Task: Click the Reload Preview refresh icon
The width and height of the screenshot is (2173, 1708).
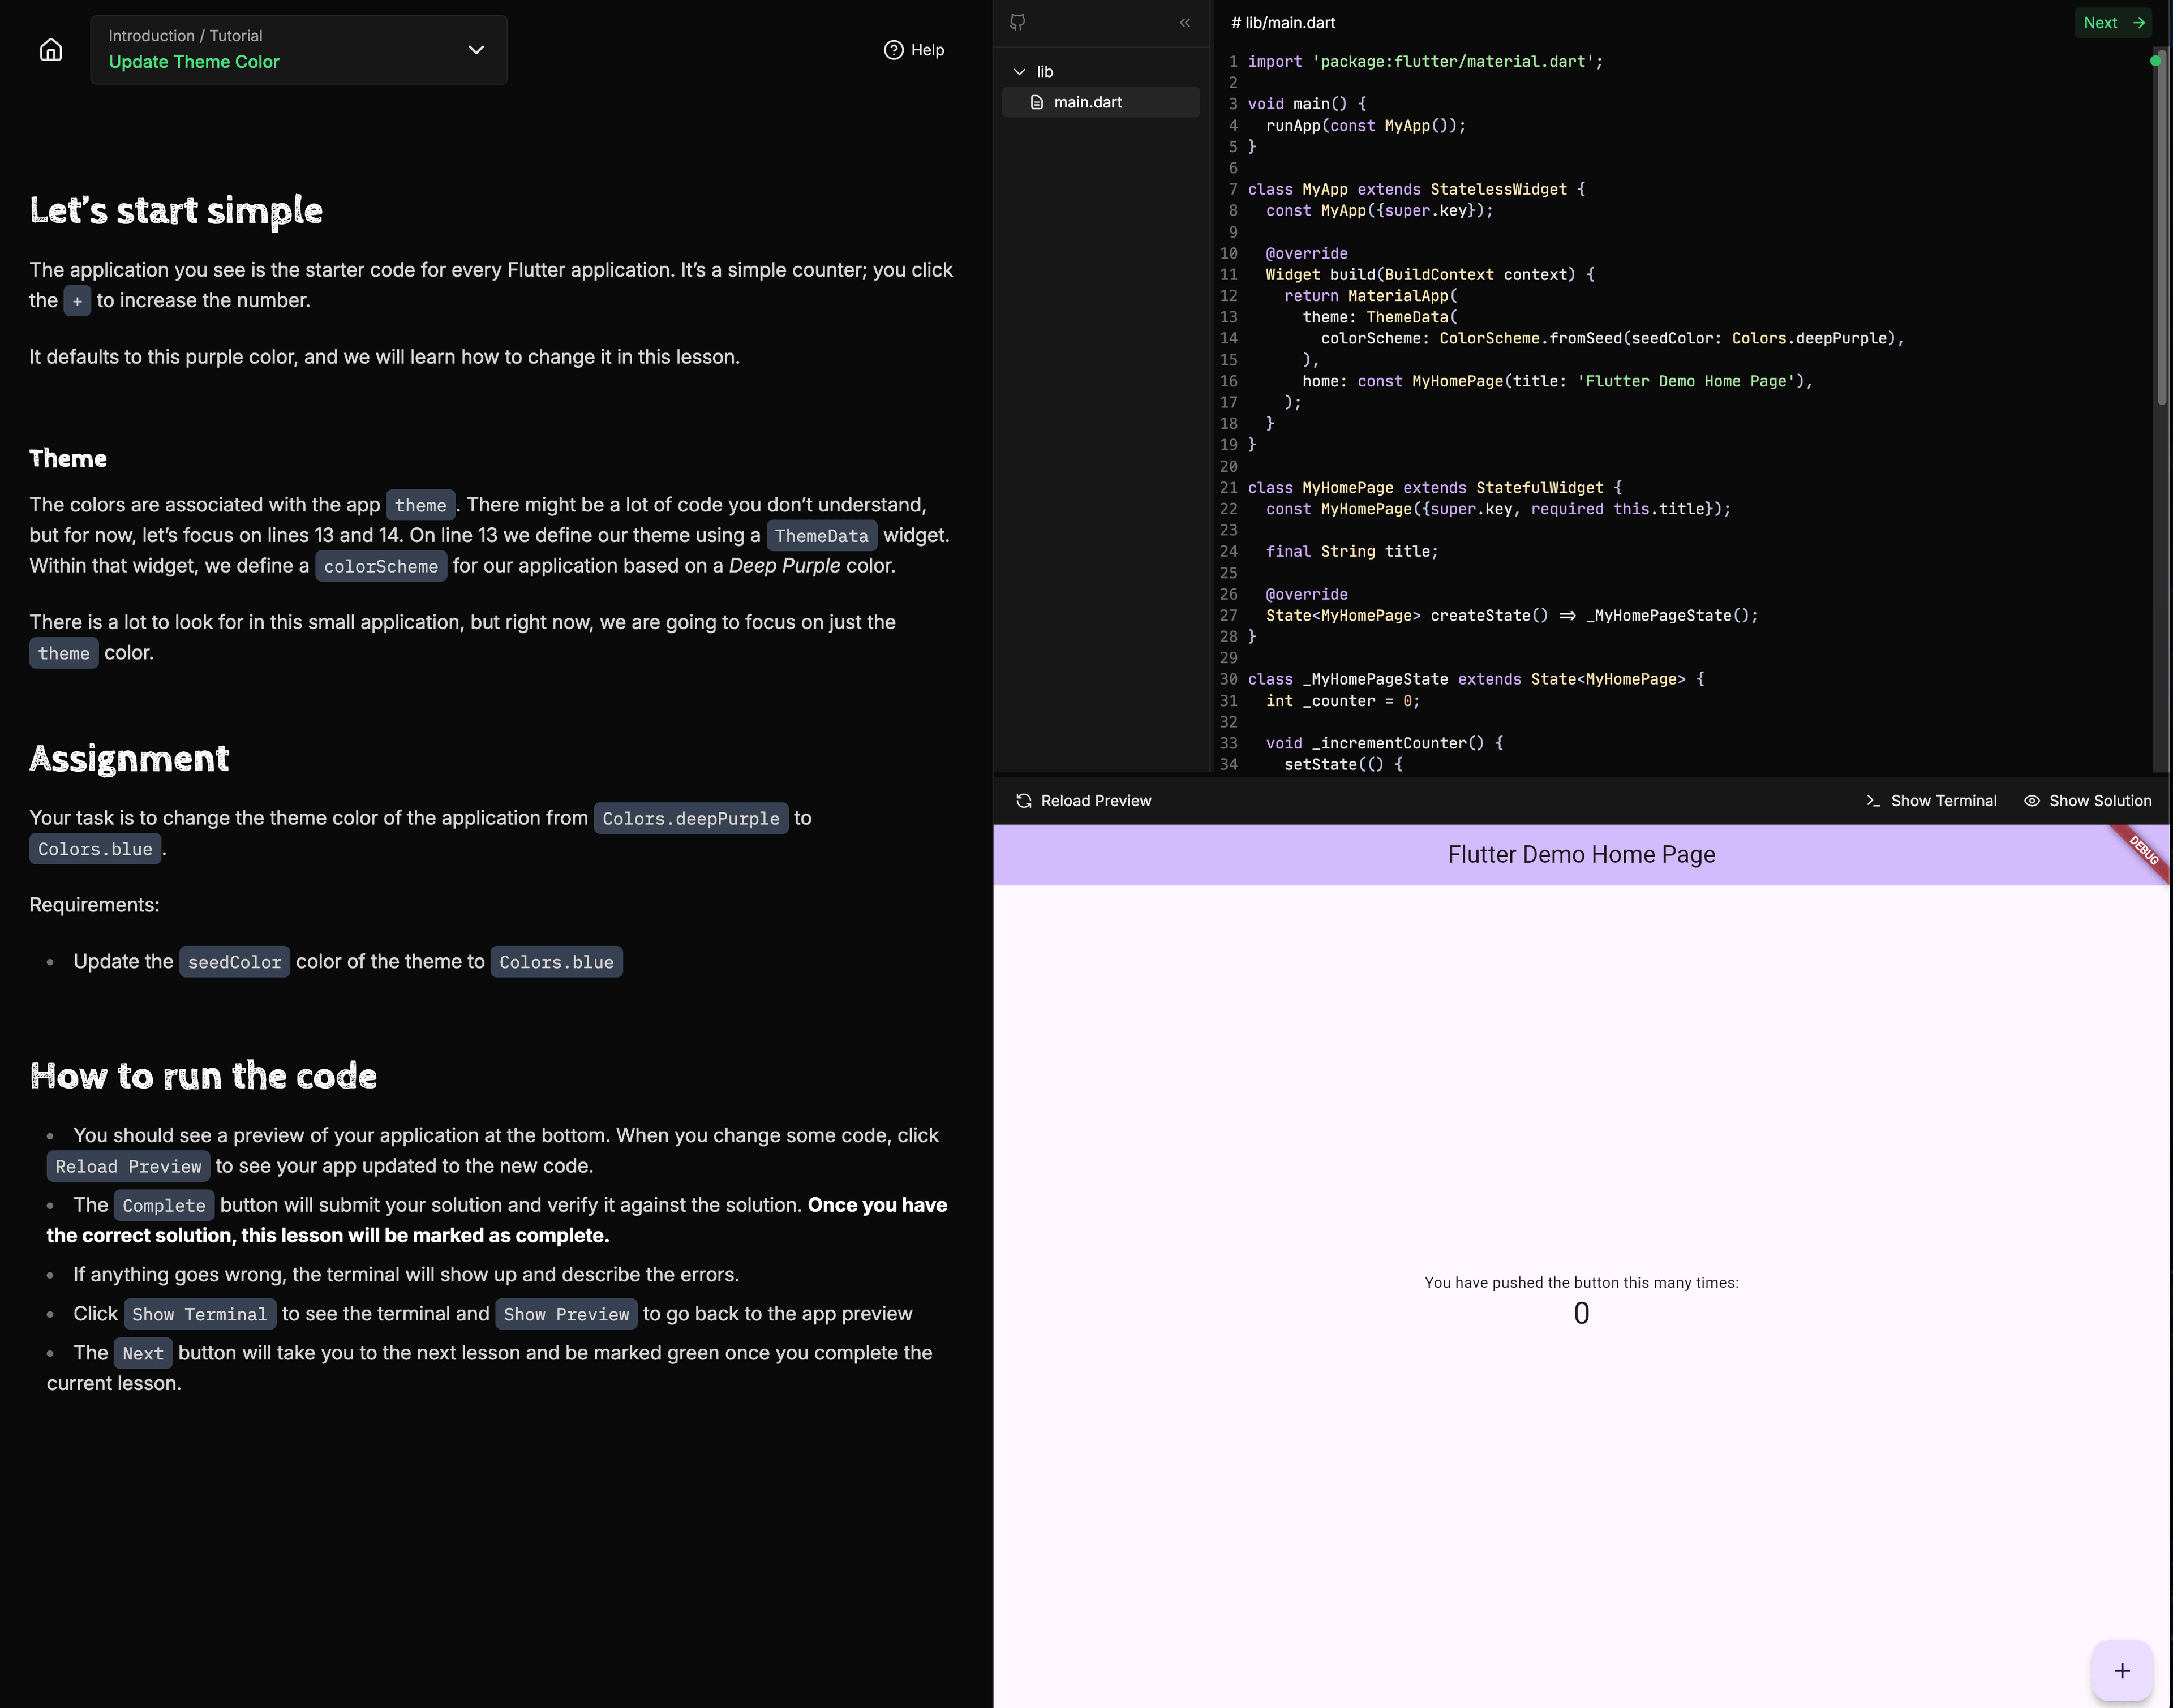Action: coord(1023,801)
